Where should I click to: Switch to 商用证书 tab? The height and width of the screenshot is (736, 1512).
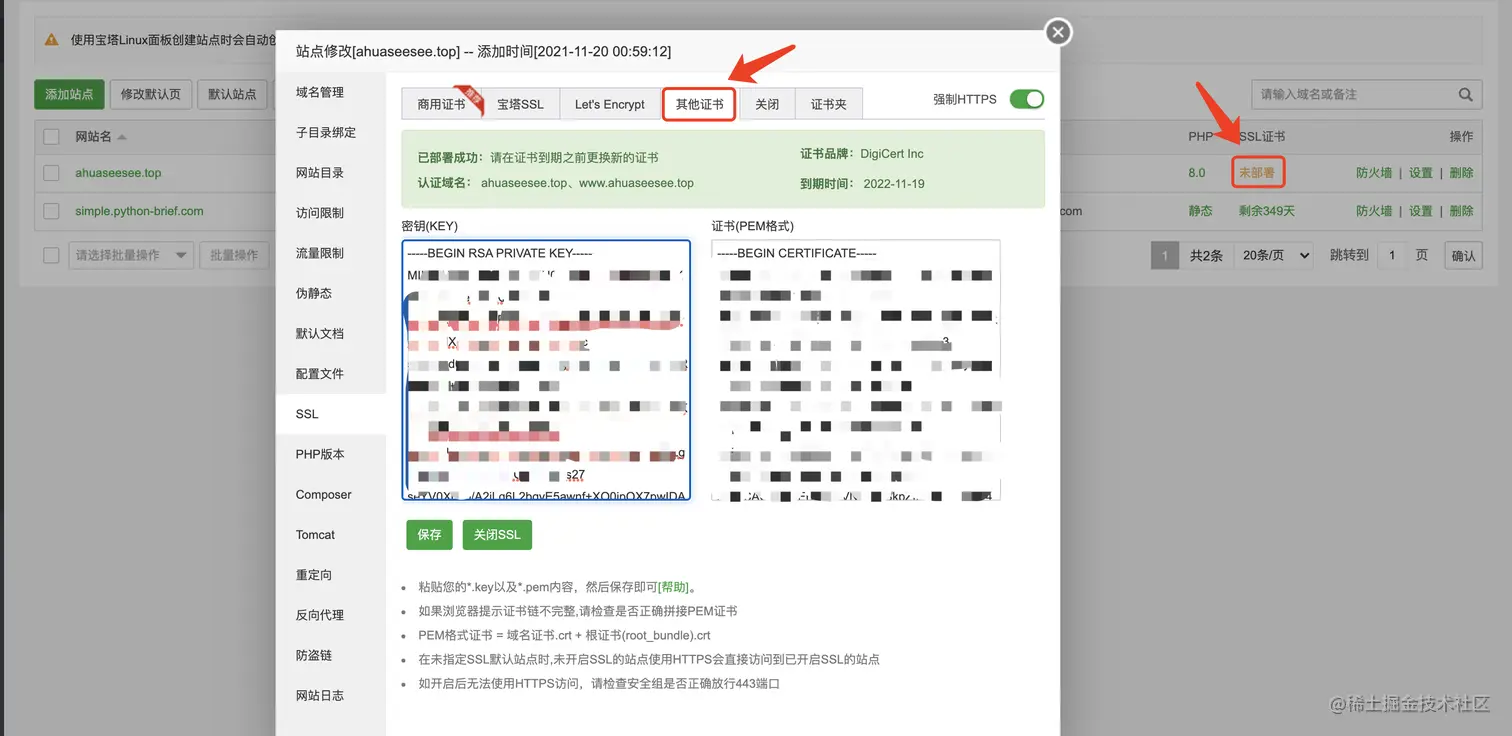441,104
